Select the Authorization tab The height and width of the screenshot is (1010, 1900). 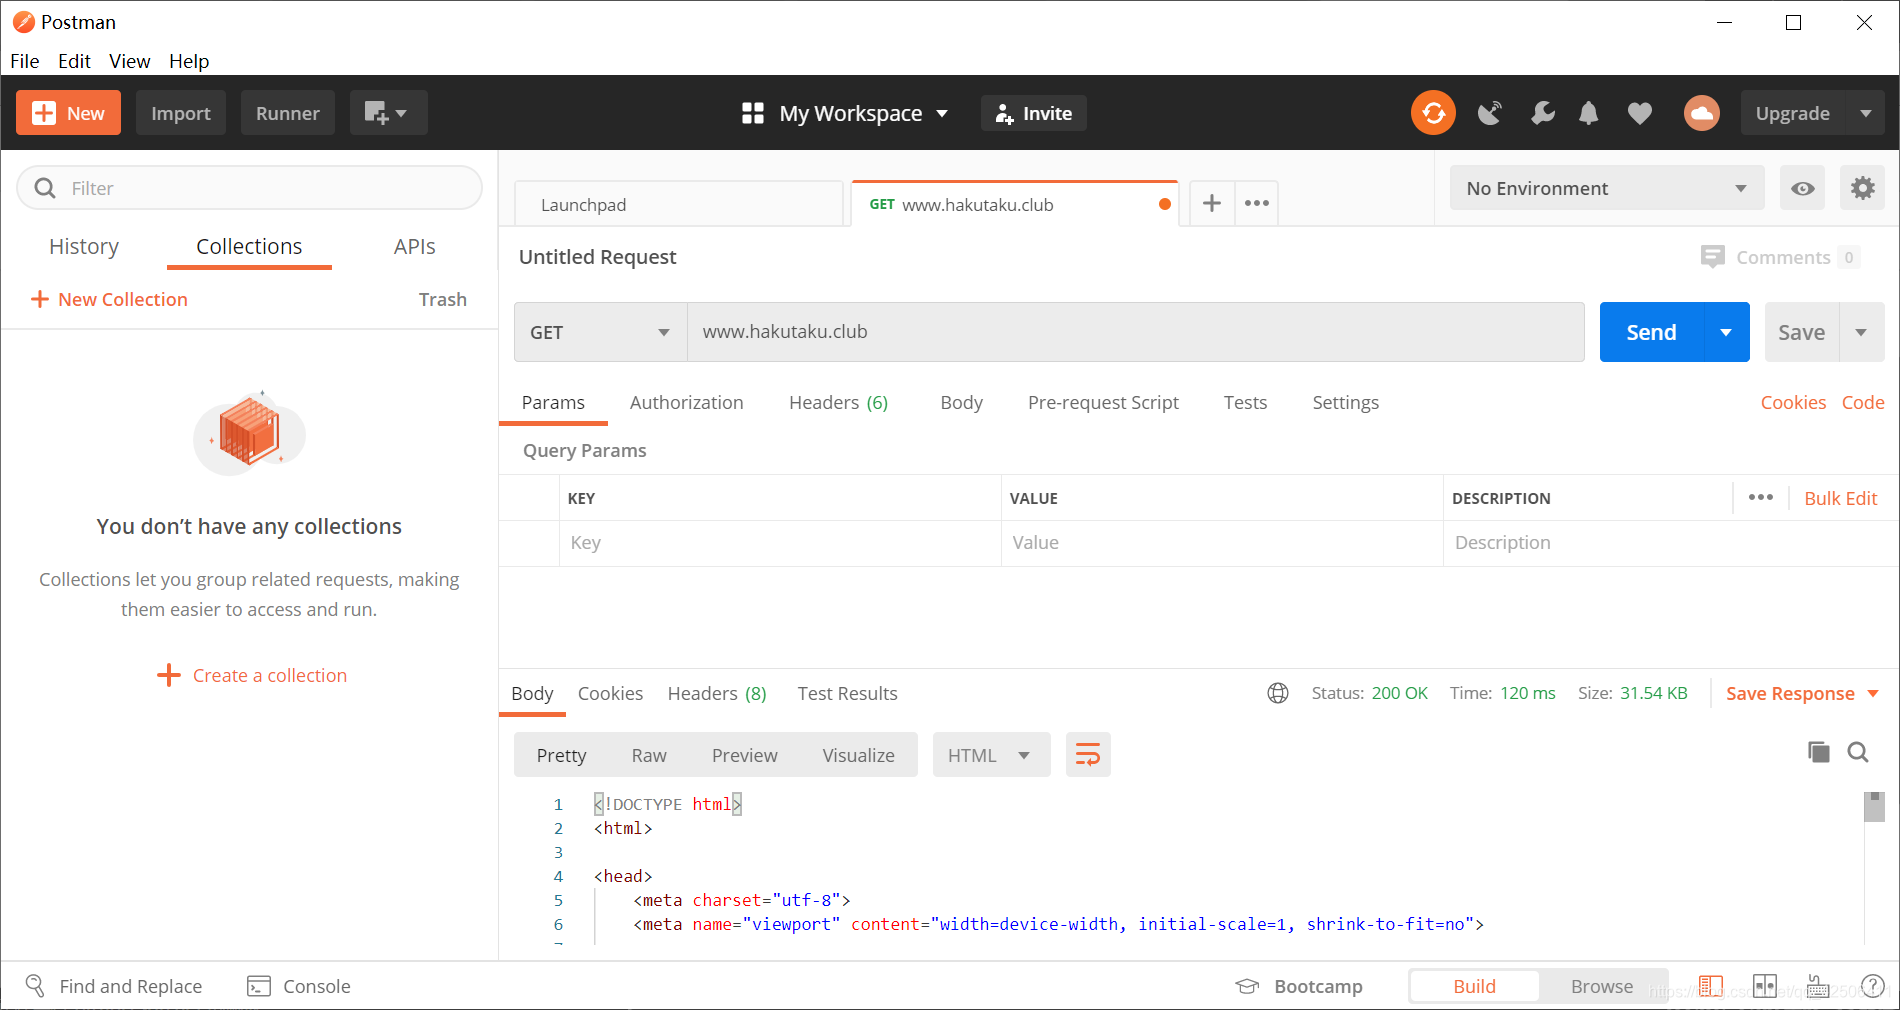[686, 402]
